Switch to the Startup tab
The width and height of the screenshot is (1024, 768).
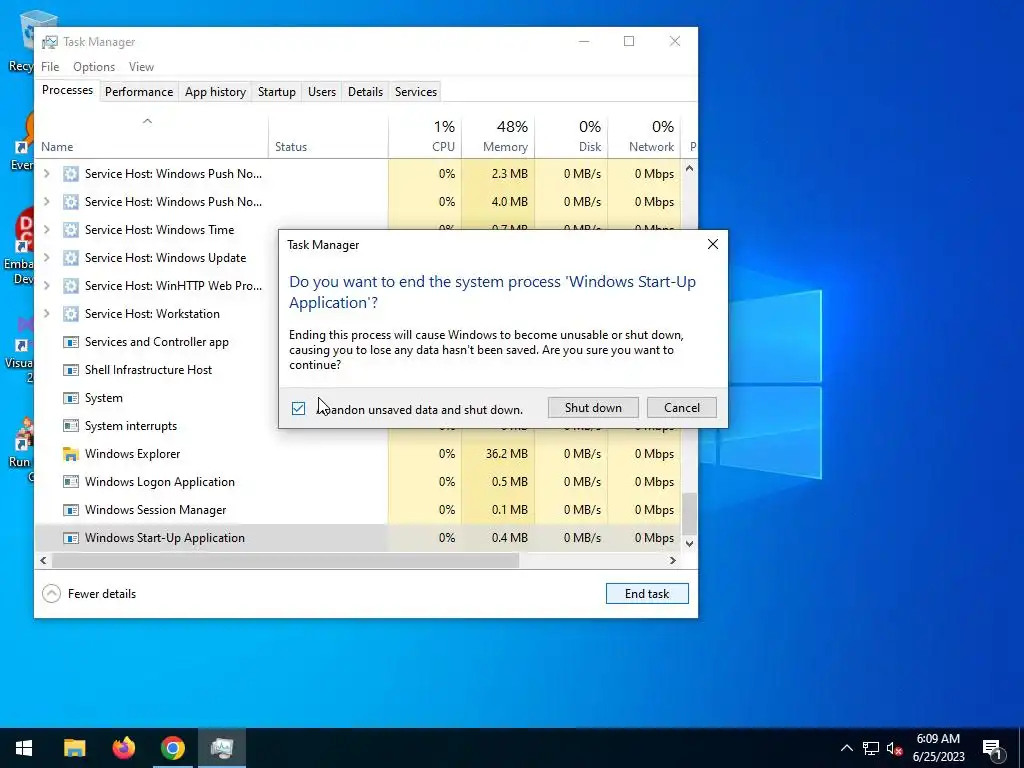tap(277, 91)
